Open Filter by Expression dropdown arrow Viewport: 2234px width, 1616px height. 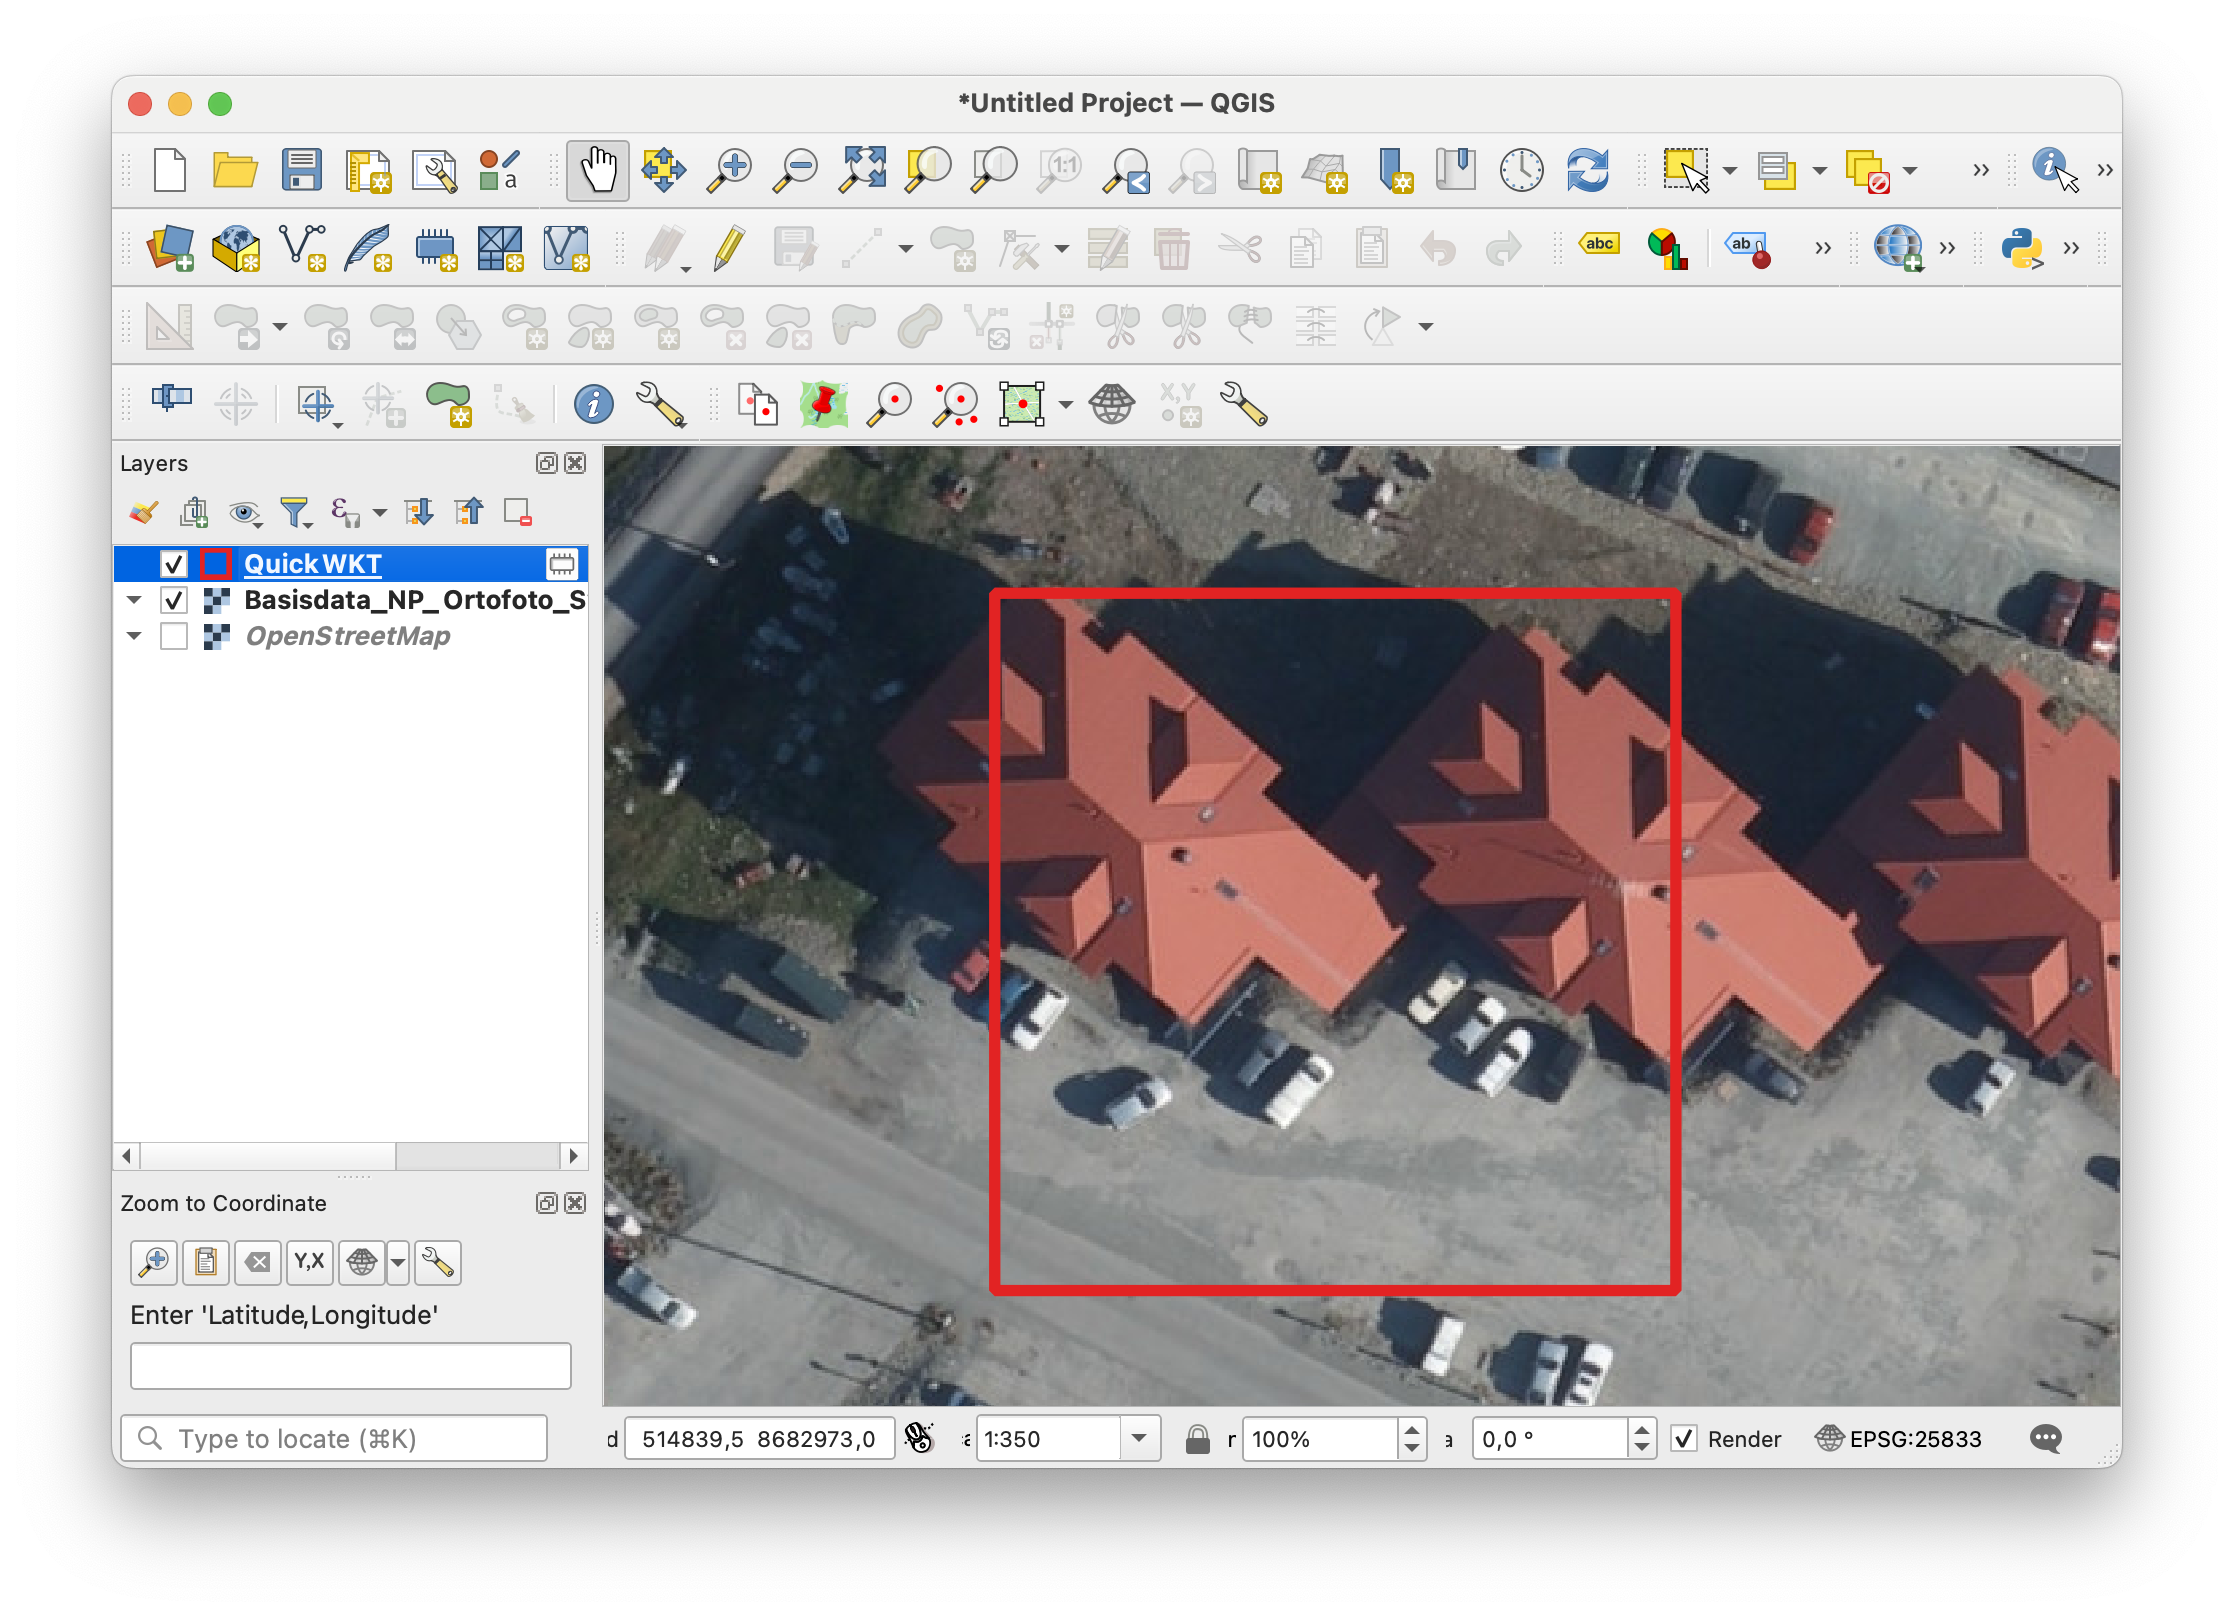380,513
